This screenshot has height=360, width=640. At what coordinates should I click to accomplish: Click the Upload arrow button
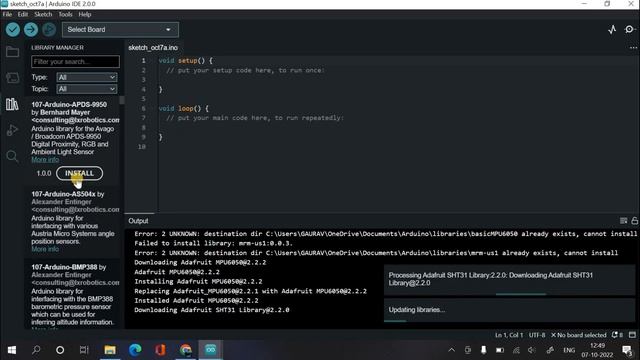[31, 29]
